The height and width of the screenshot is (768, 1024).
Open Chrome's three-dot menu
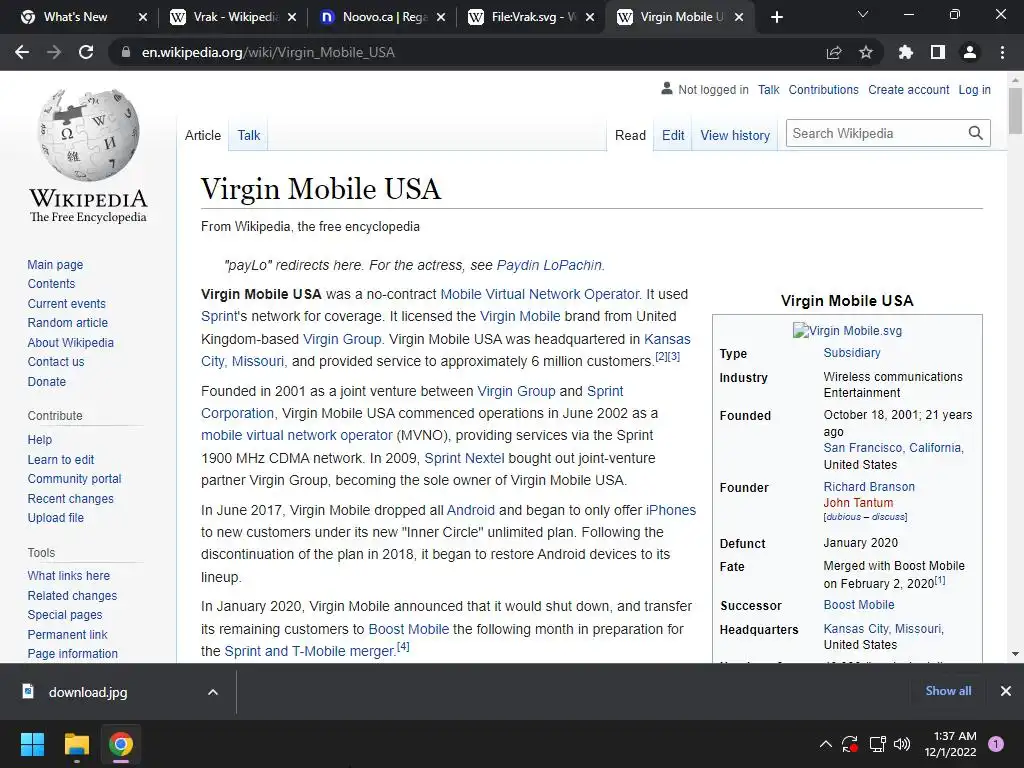click(x=1002, y=52)
